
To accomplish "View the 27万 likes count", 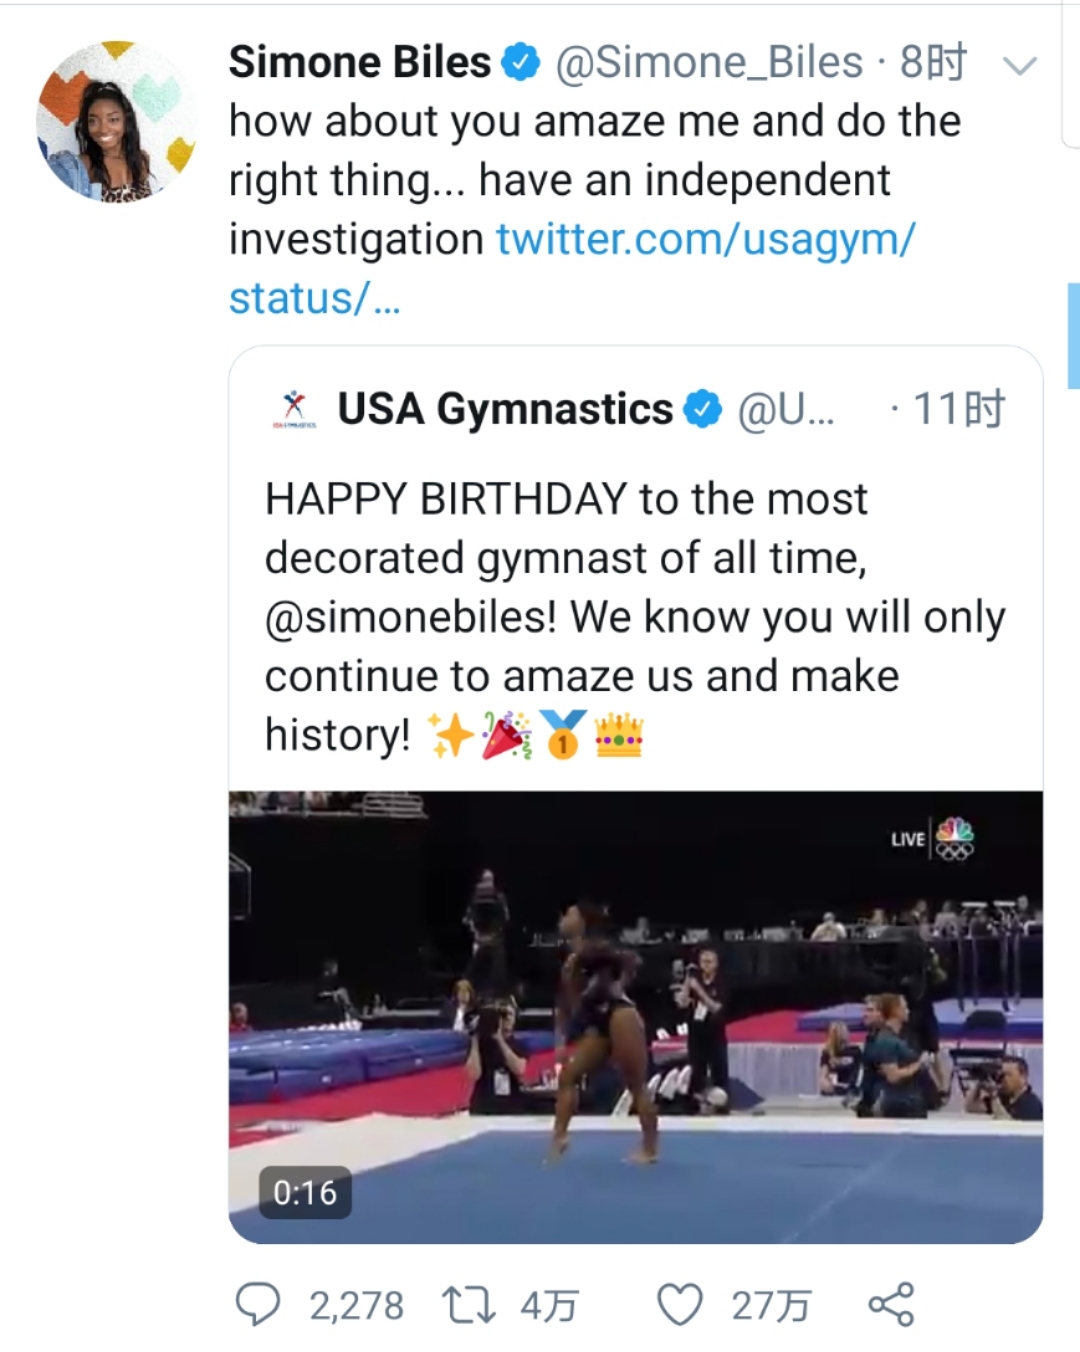I will (770, 1305).
